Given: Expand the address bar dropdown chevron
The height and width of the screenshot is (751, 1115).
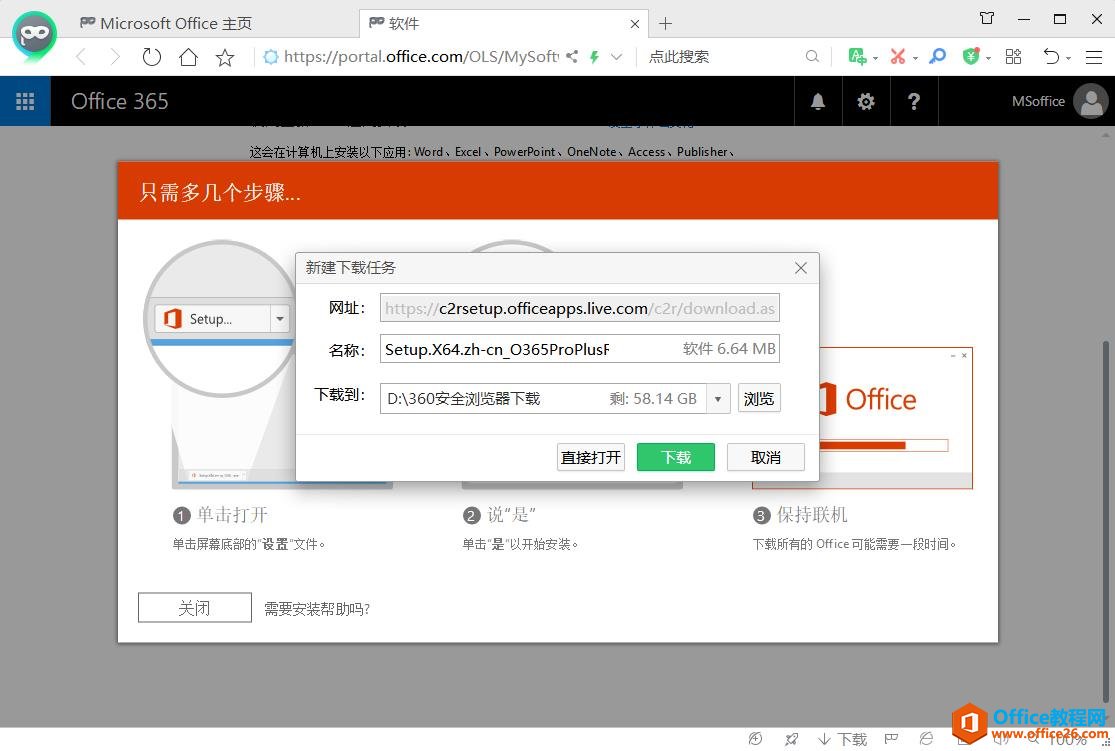Looking at the screenshot, I should click(x=617, y=57).
